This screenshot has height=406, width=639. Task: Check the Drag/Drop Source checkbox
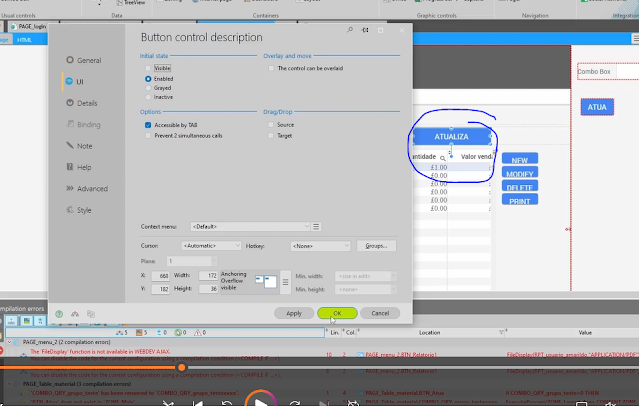click(271, 125)
